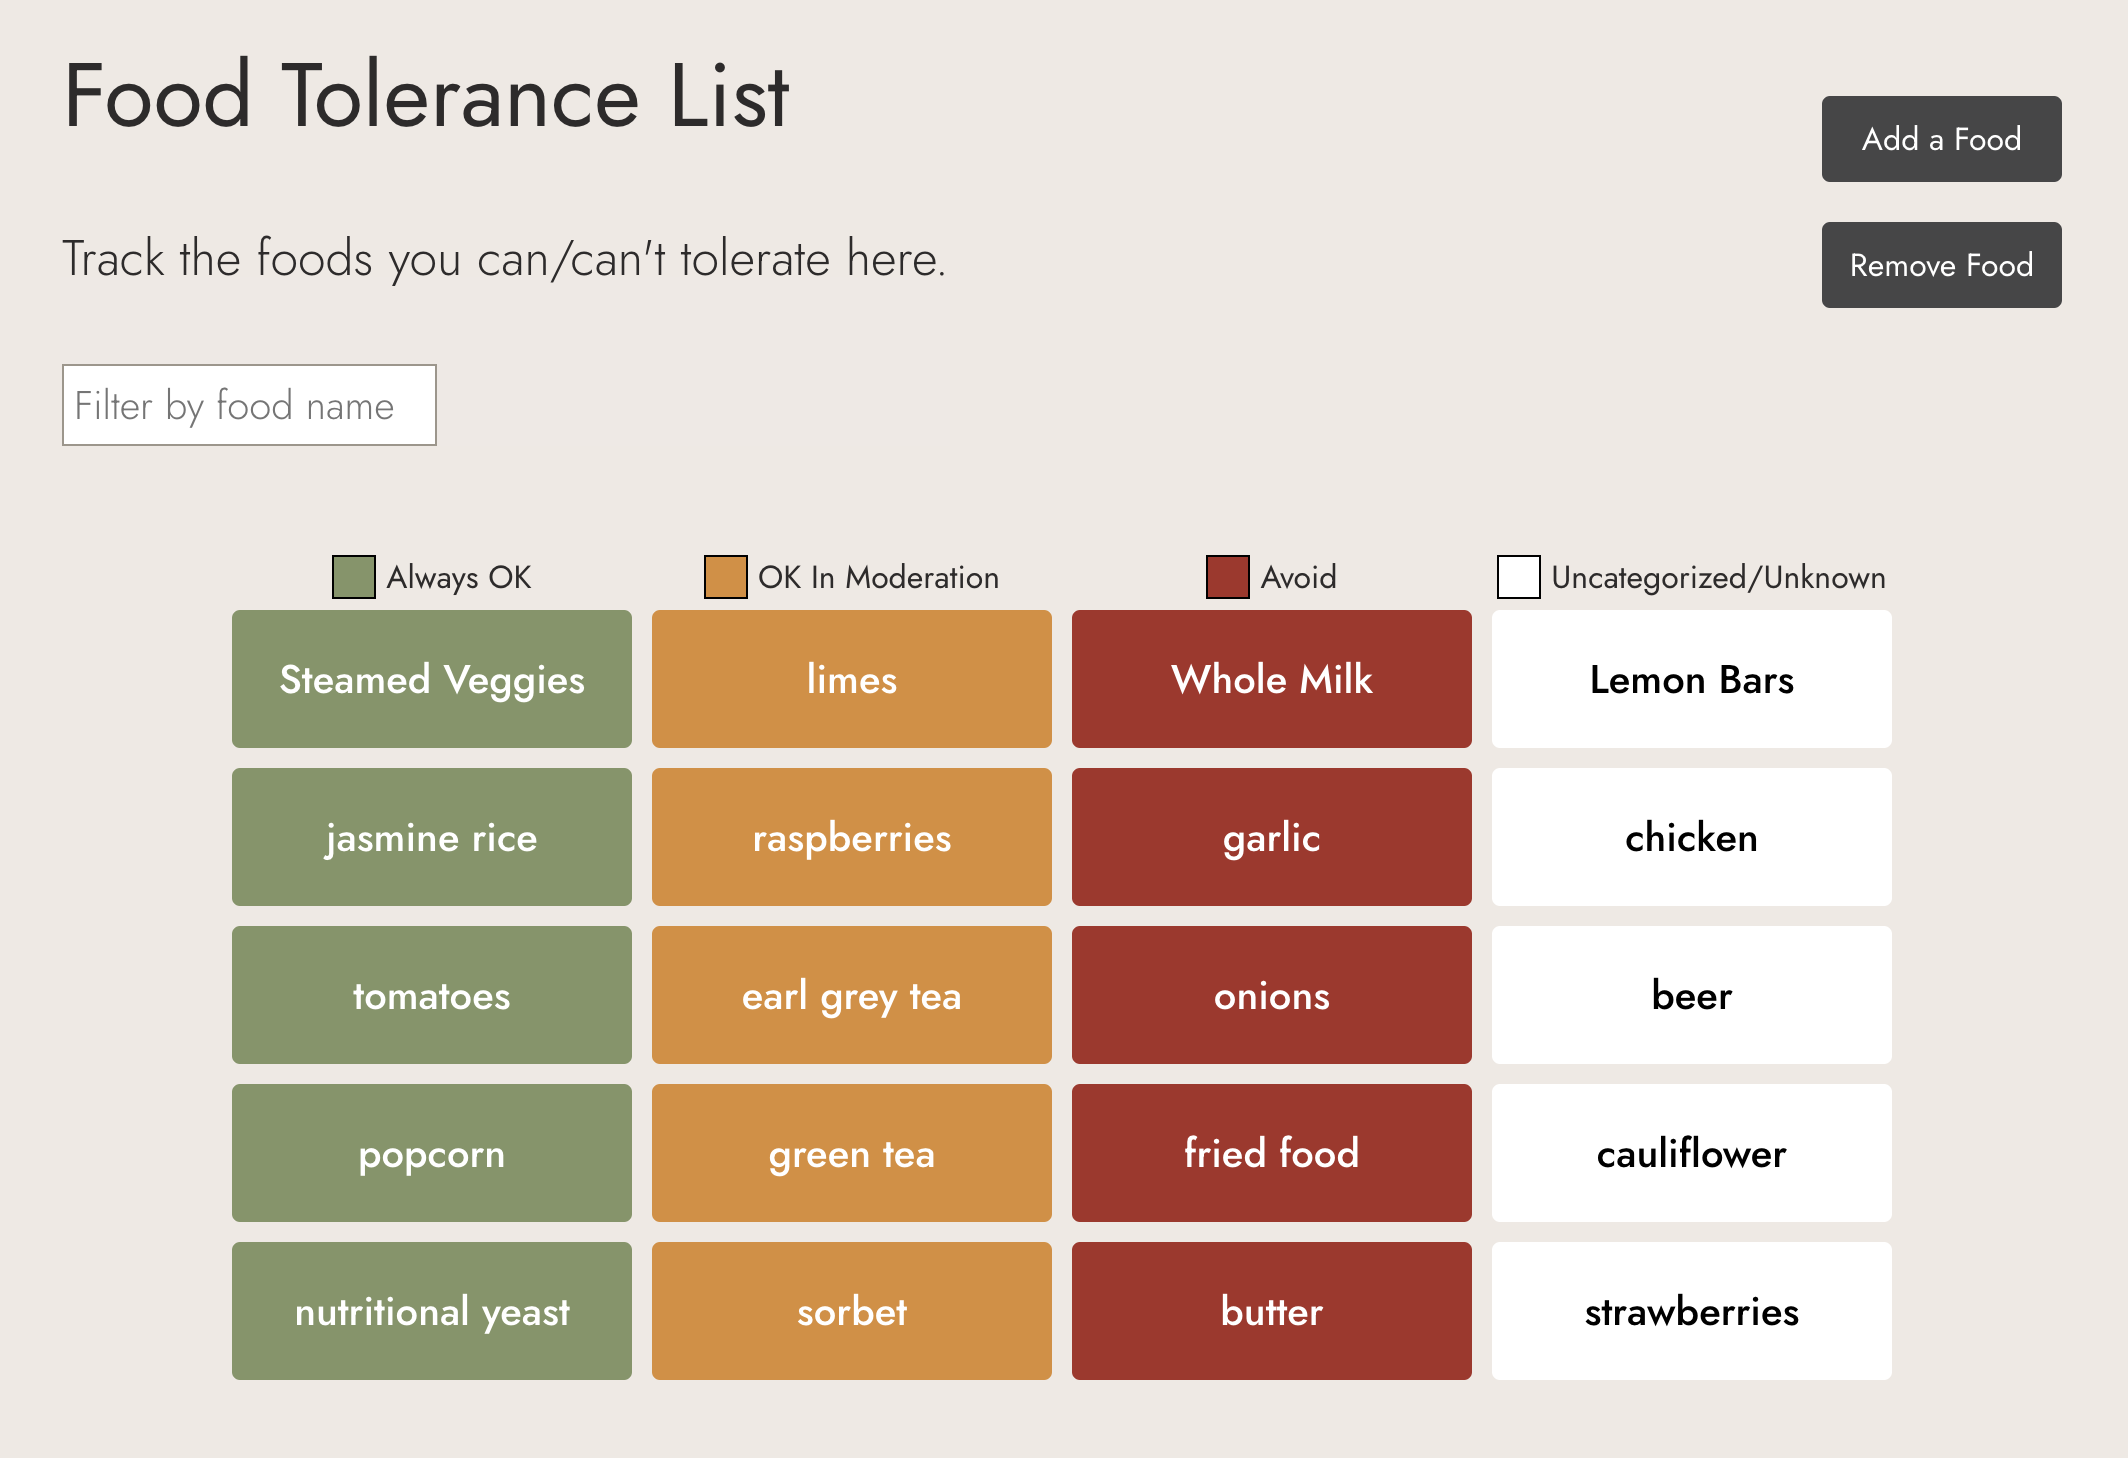Viewport: 2128px width, 1458px height.
Task: Click the green Always OK legend swatch
Action: [x=353, y=577]
